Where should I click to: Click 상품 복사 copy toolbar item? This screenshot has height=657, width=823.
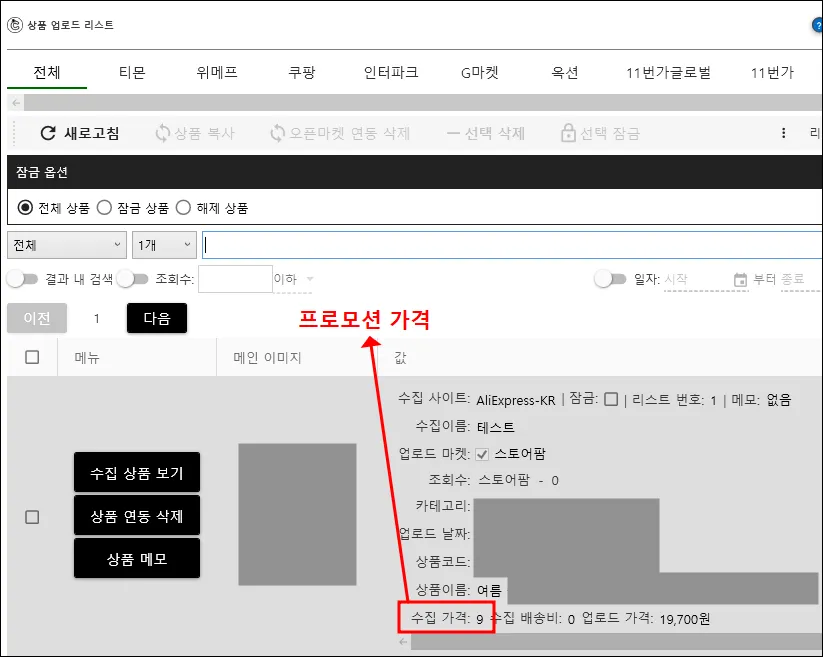pyautogui.click(x=195, y=133)
